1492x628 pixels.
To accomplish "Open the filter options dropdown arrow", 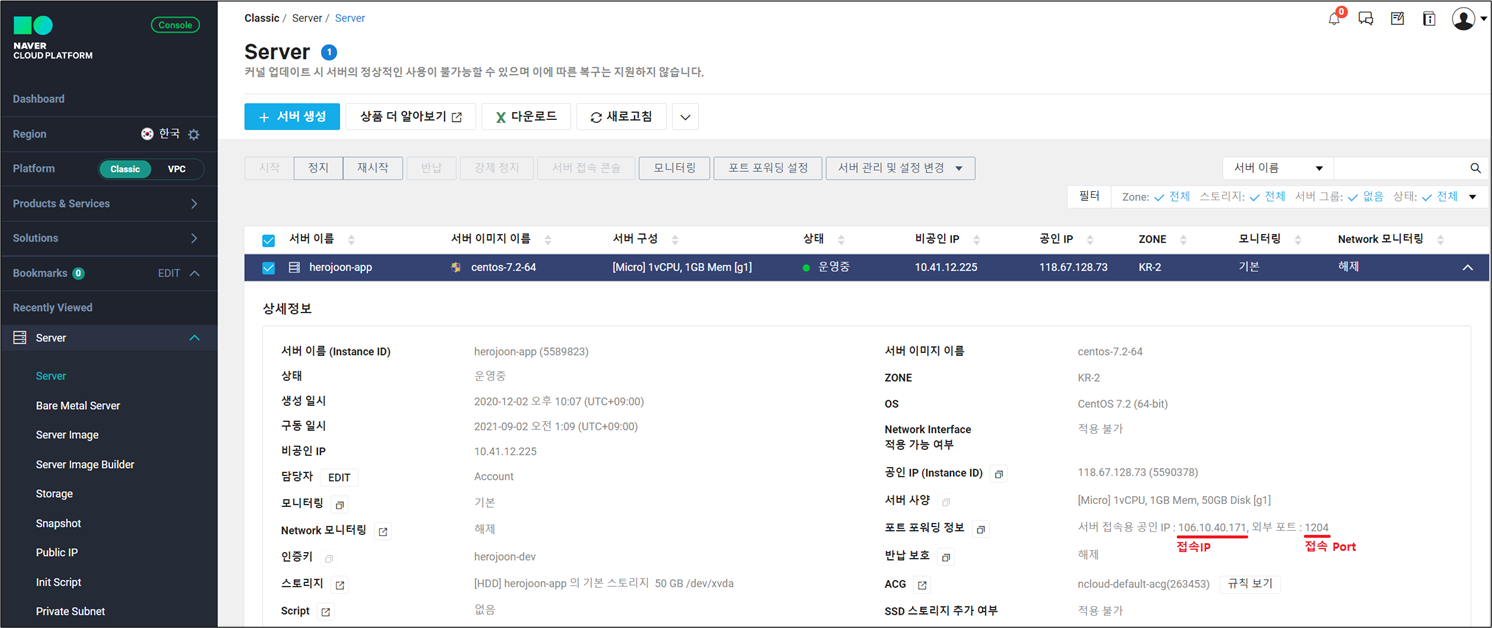I will coord(1472,197).
